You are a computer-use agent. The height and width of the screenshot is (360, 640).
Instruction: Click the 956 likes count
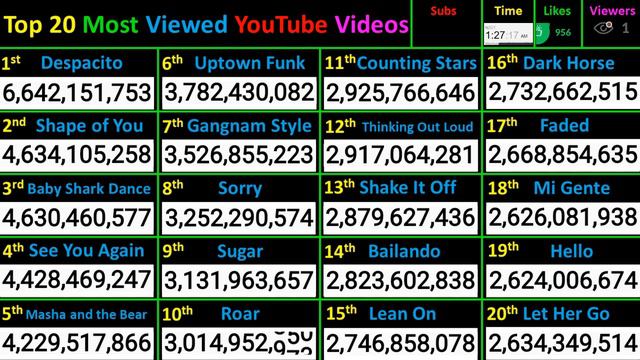point(563,32)
